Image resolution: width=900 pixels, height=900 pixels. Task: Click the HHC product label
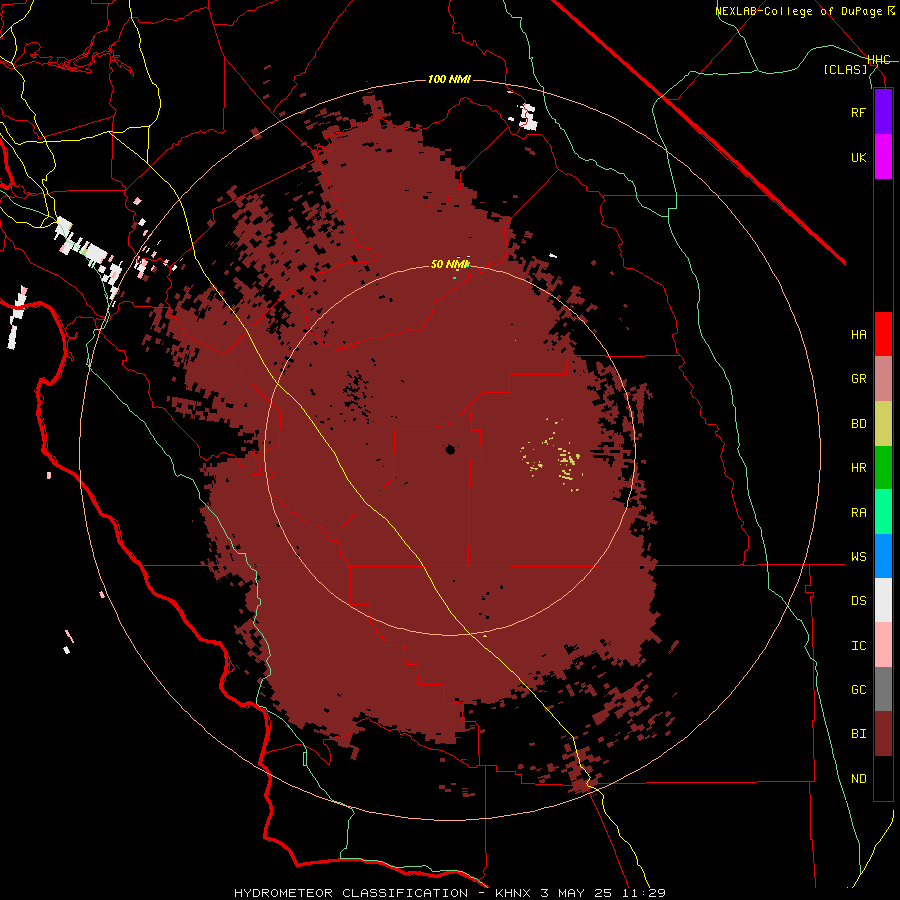(879, 60)
